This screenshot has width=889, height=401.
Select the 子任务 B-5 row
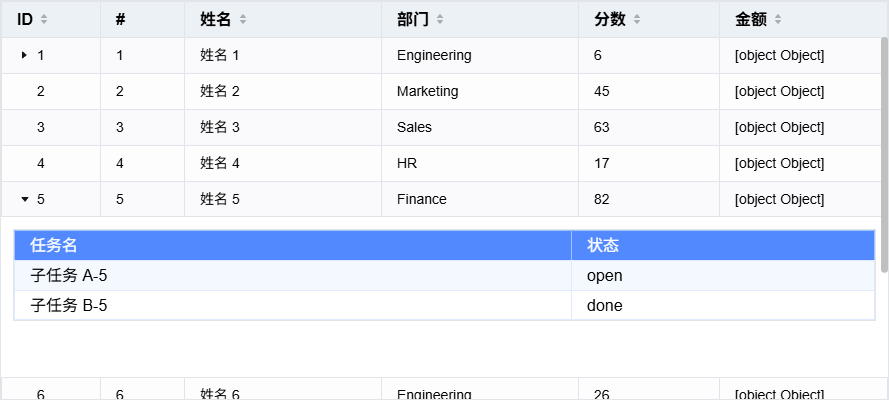(x=69, y=306)
